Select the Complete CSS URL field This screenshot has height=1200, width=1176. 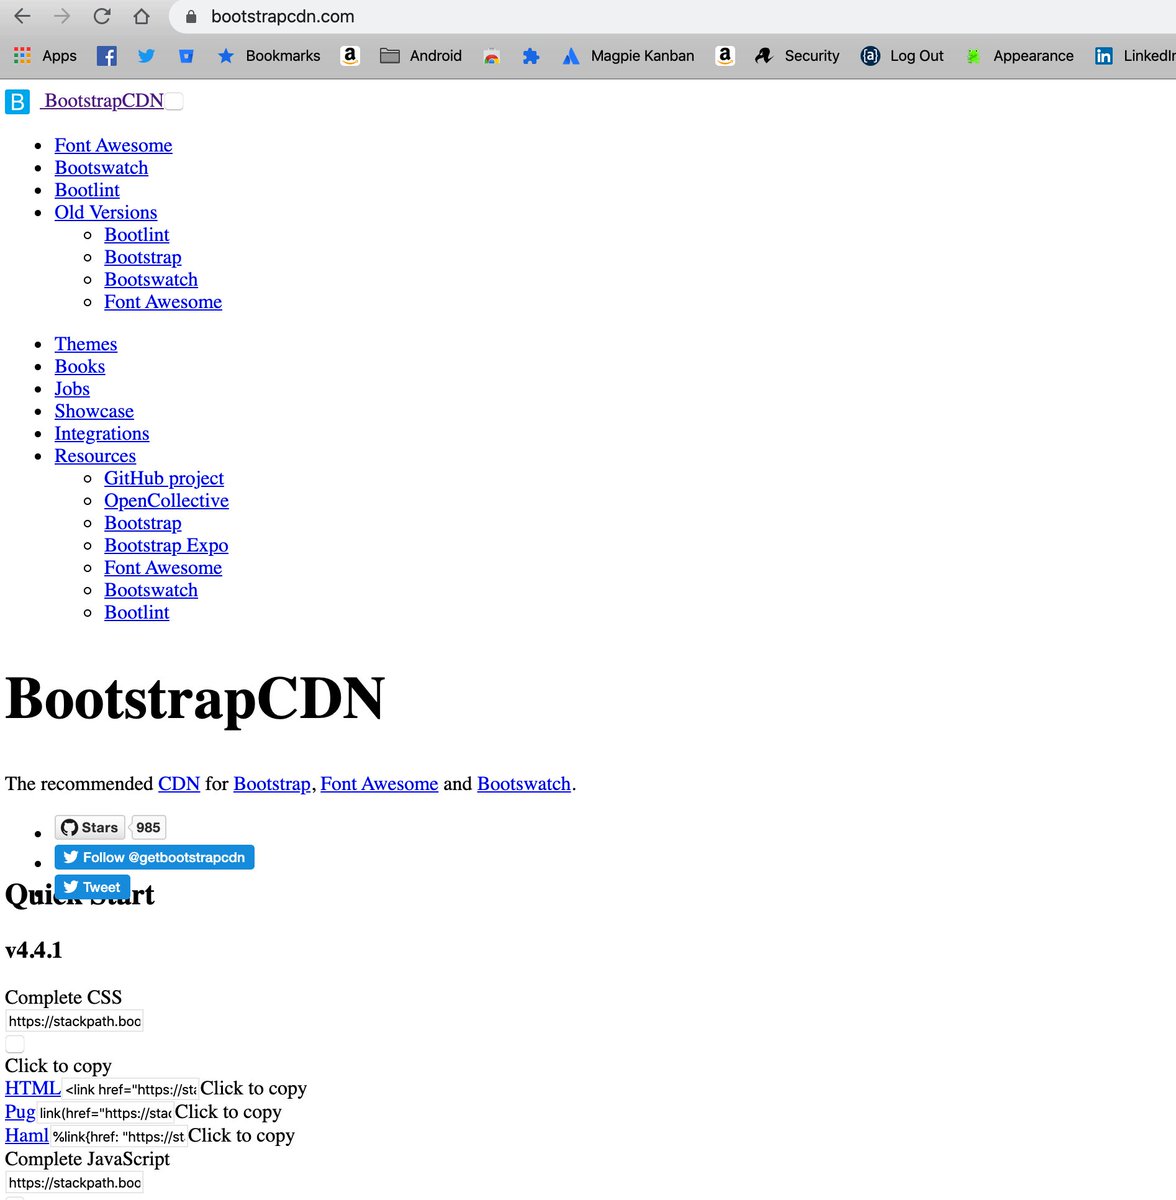74,1021
